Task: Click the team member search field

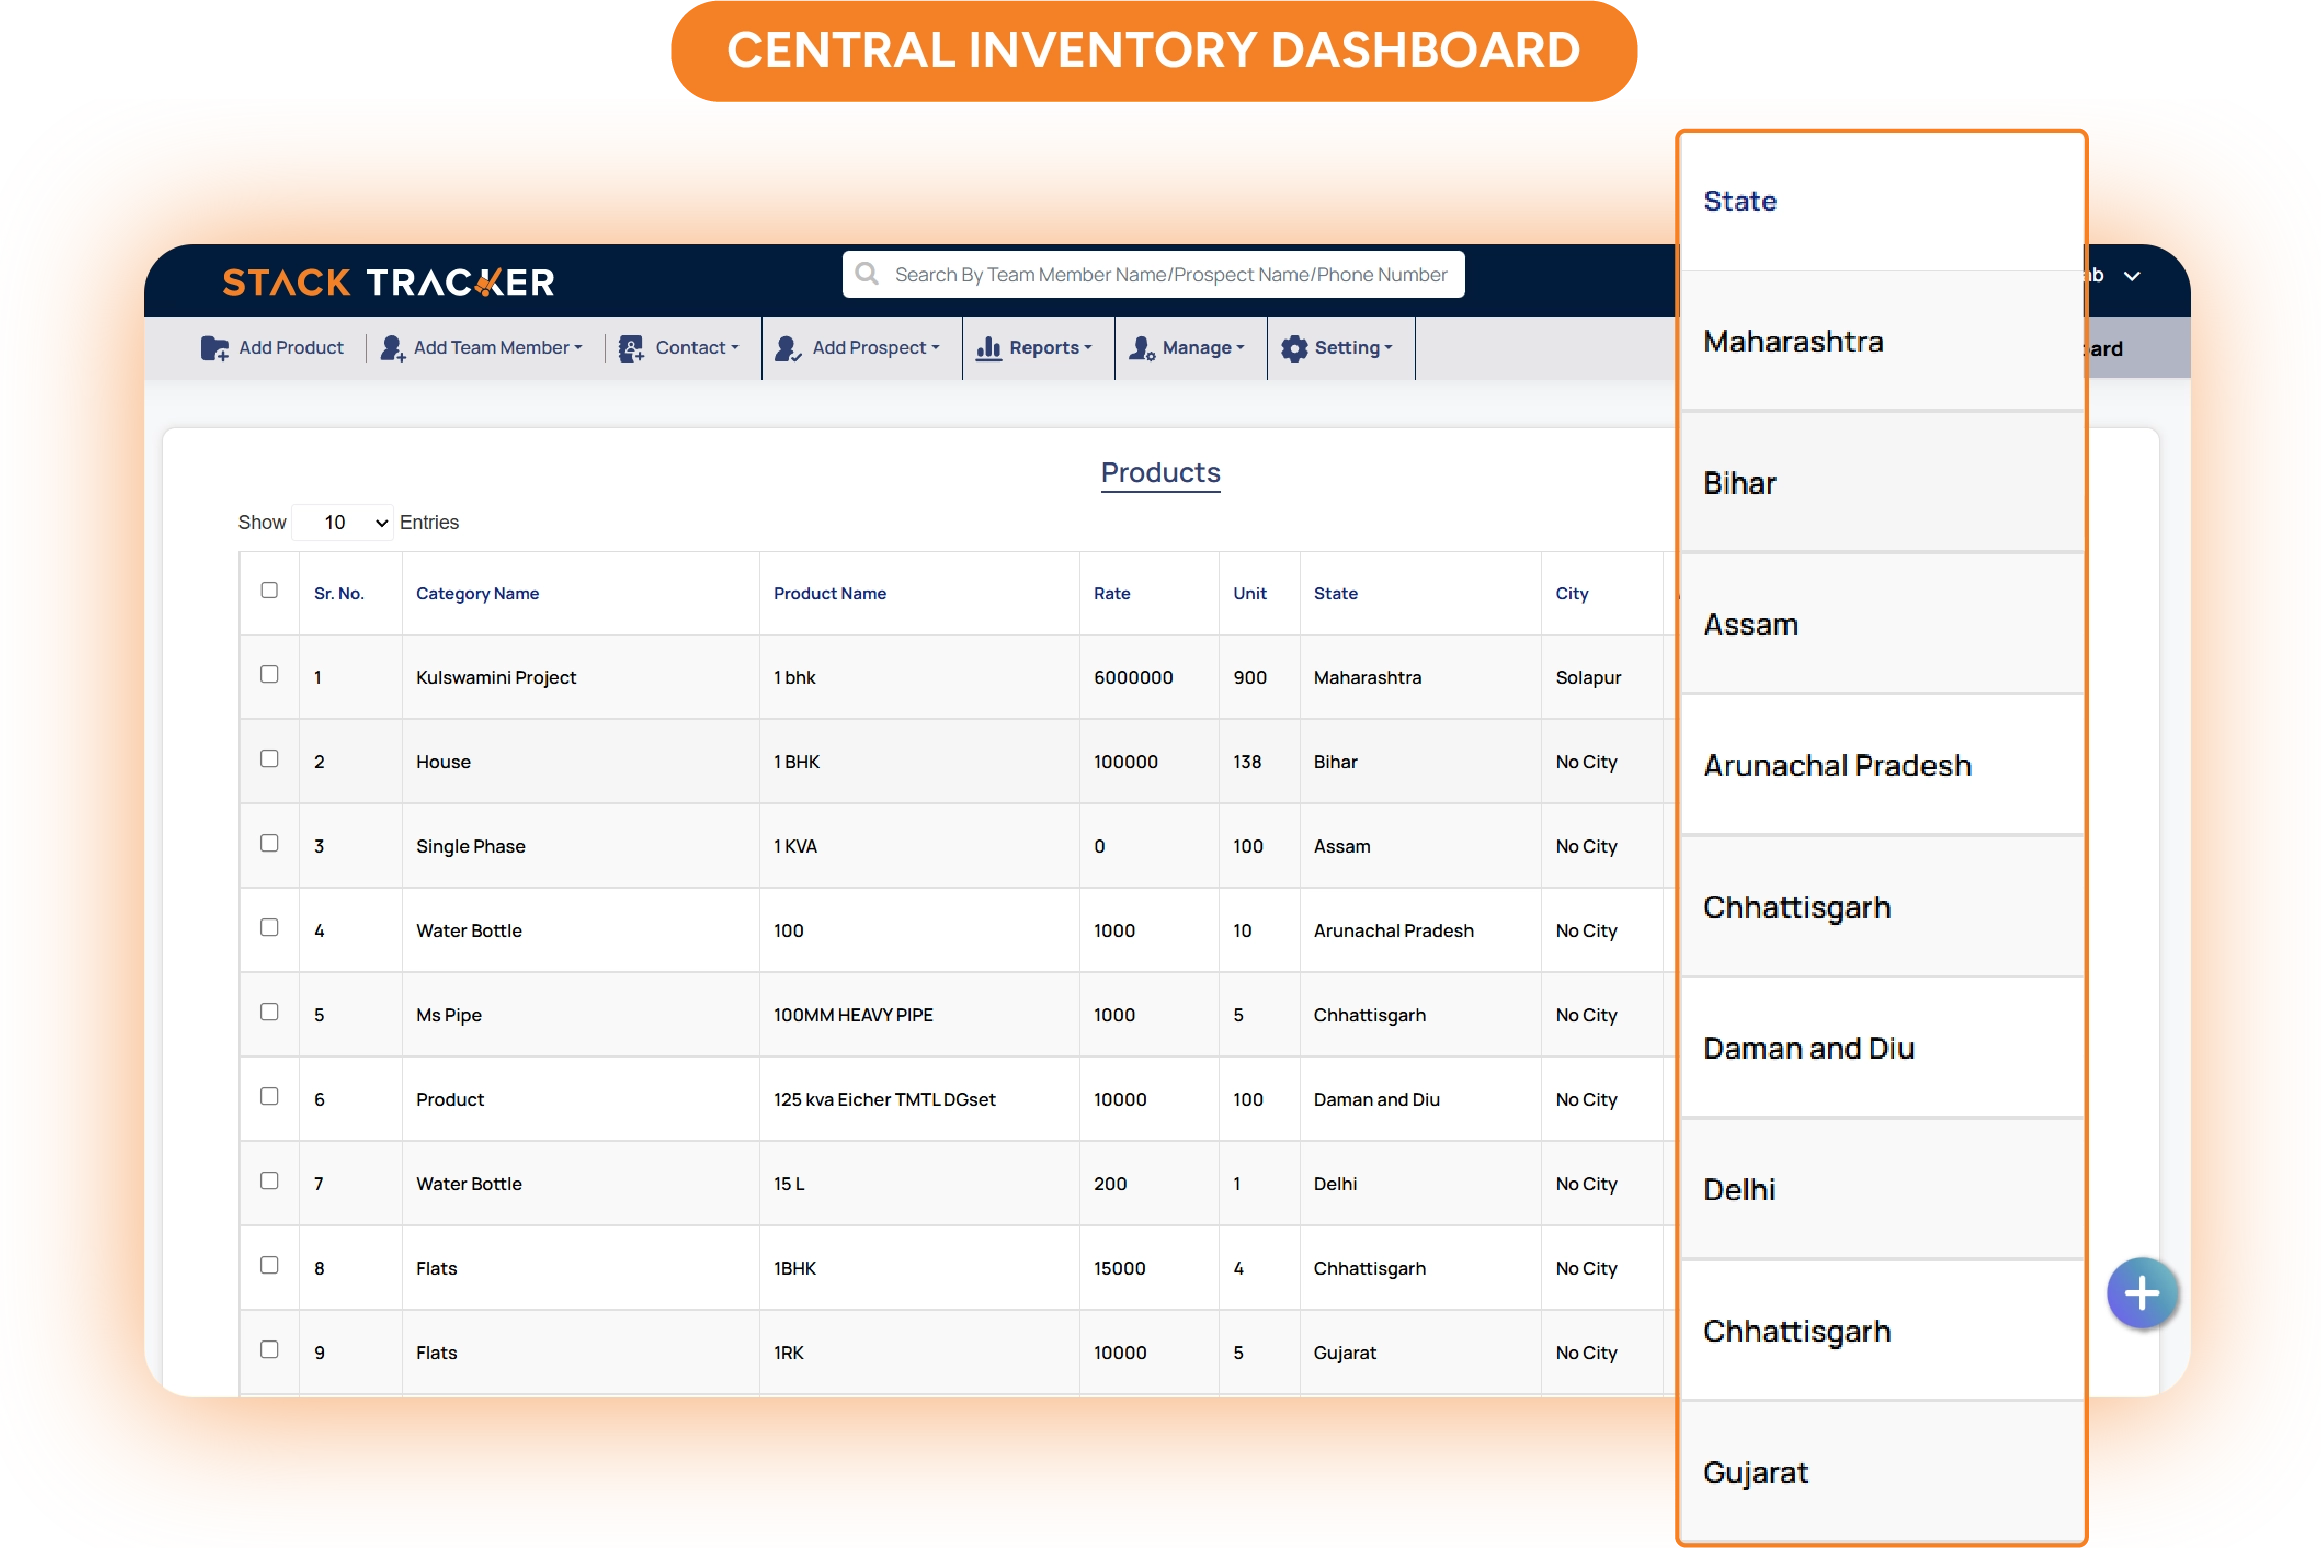Action: pos(1170,274)
